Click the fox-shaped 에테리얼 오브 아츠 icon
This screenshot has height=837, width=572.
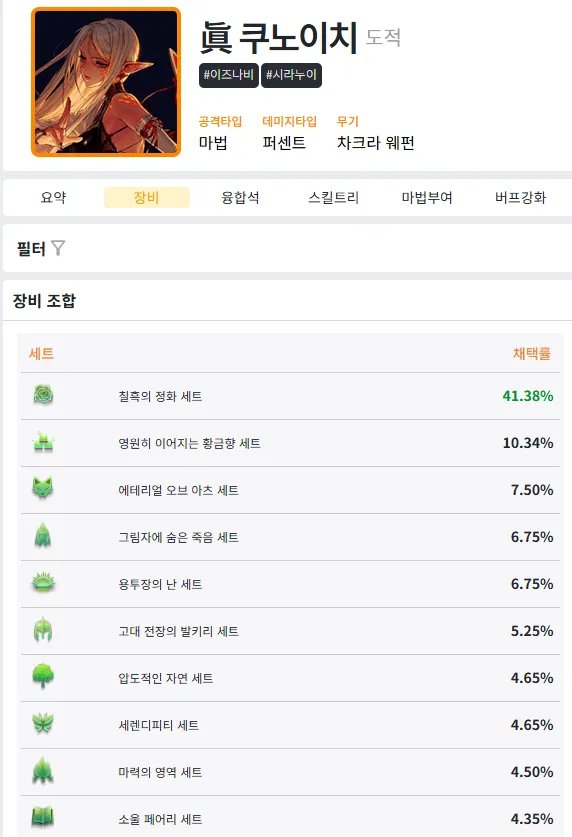click(43, 489)
